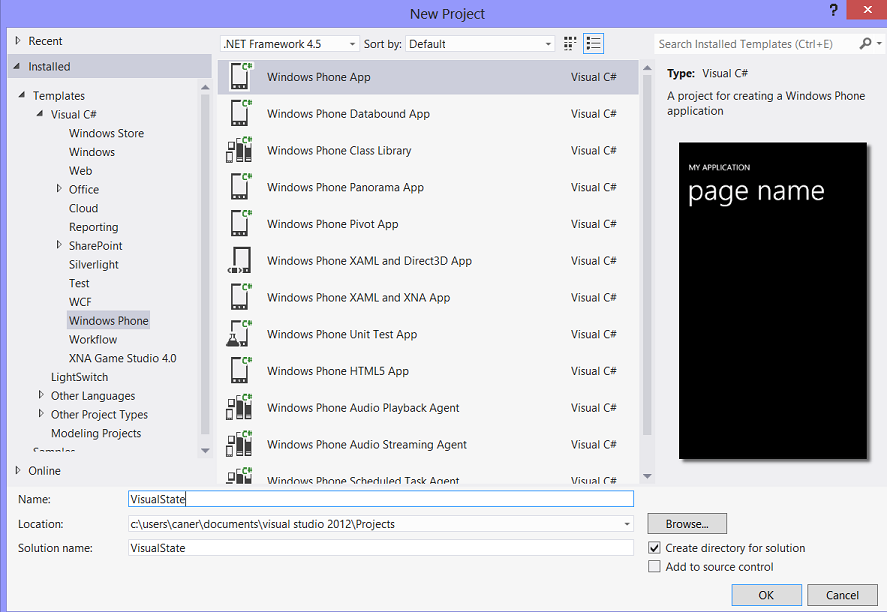Collapse the Installed section
Viewport: 887px width, 612px height.
coord(17,66)
